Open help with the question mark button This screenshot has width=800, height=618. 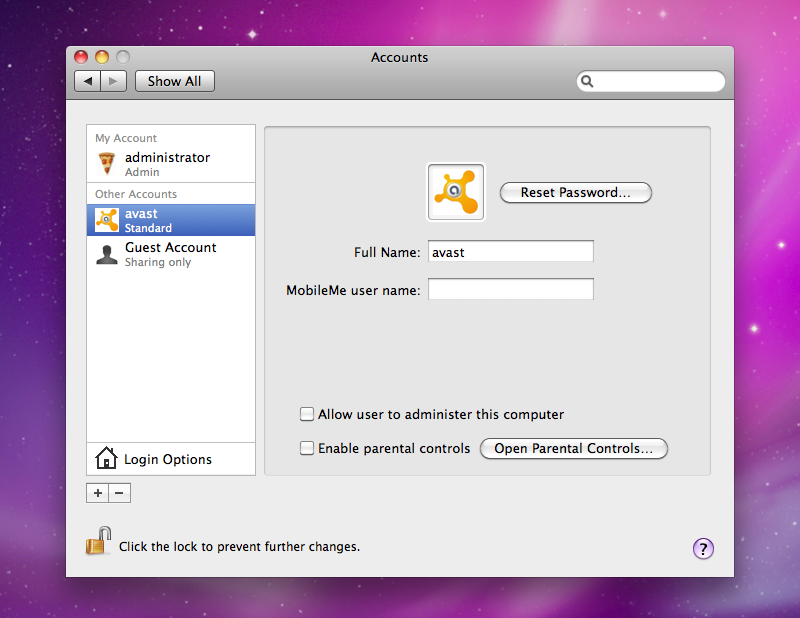pyautogui.click(x=703, y=549)
